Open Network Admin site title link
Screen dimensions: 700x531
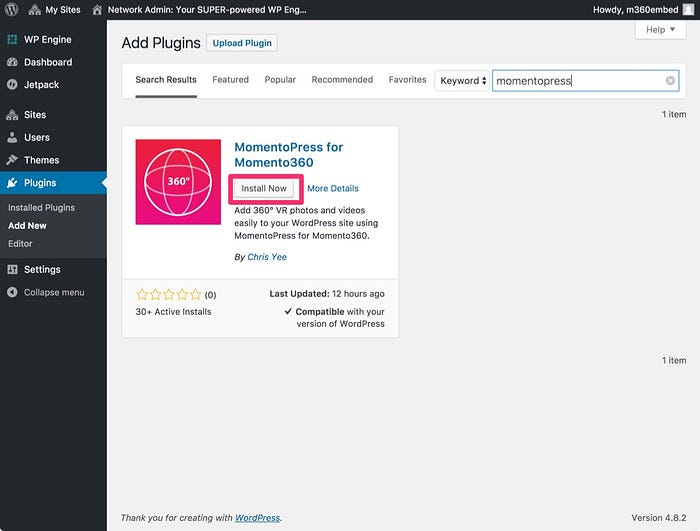(x=207, y=10)
